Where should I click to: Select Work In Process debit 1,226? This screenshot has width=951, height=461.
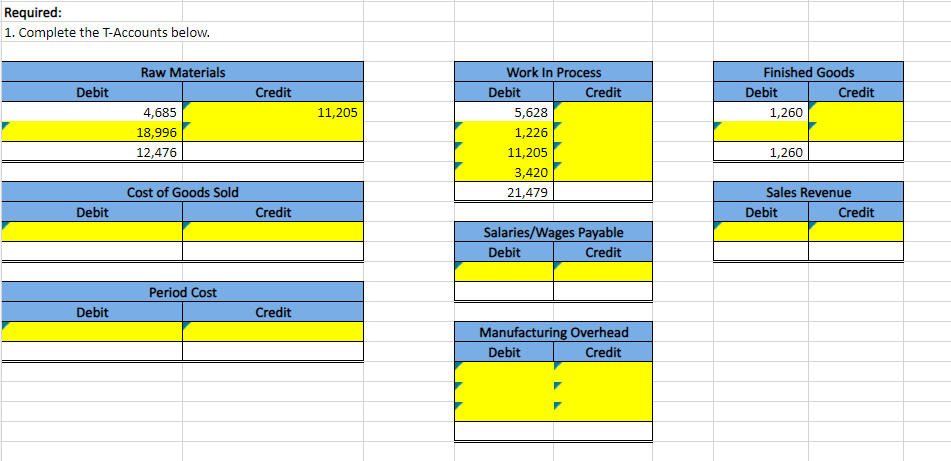[x=504, y=132]
